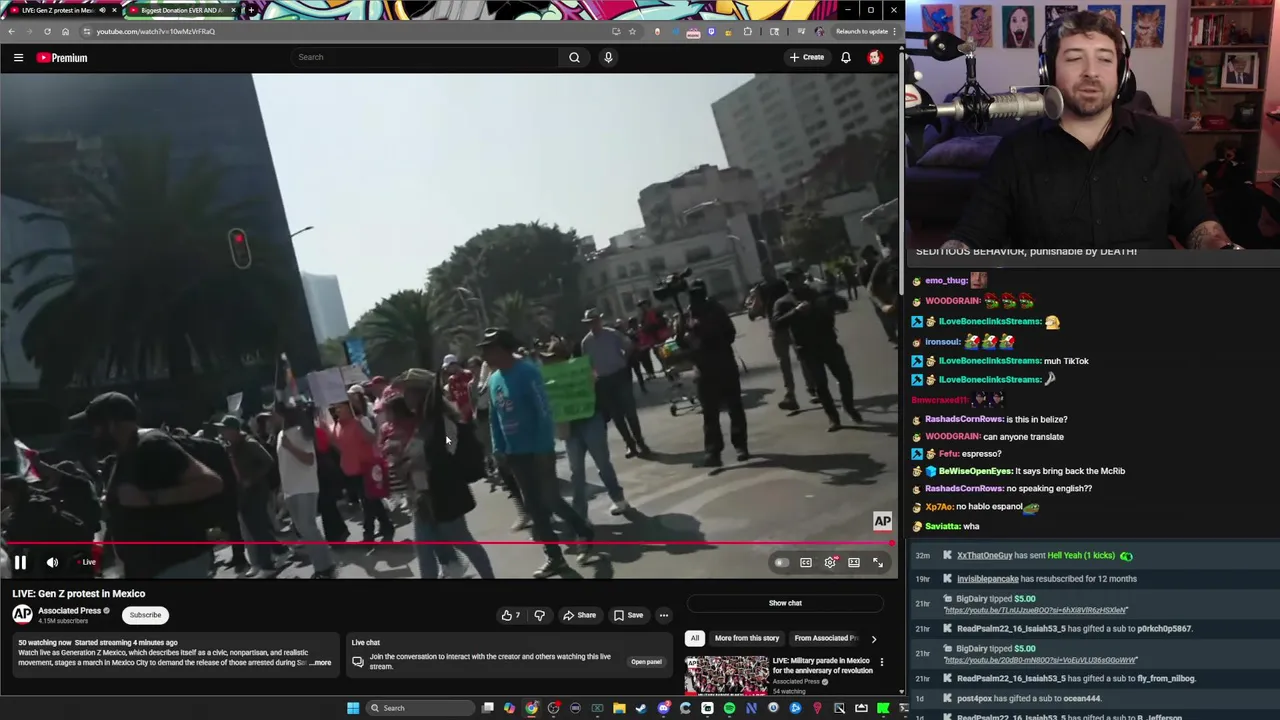The width and height of the screenshot is (1280, 720).
Task: Expand the description with ...more
Action: click(x=320, y=663)
